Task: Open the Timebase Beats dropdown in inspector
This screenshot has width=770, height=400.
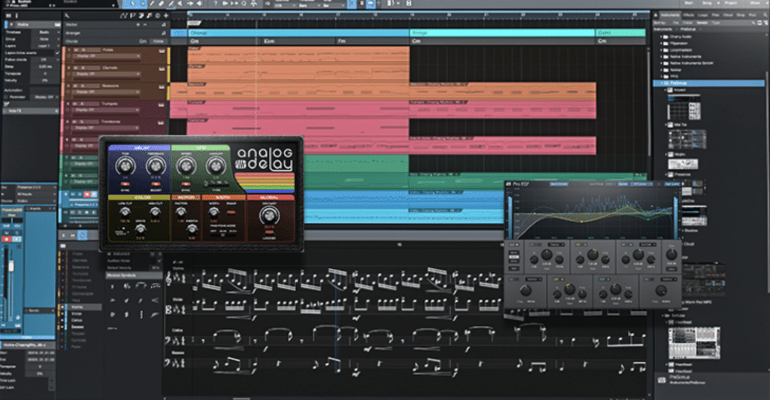Action: 45,32
